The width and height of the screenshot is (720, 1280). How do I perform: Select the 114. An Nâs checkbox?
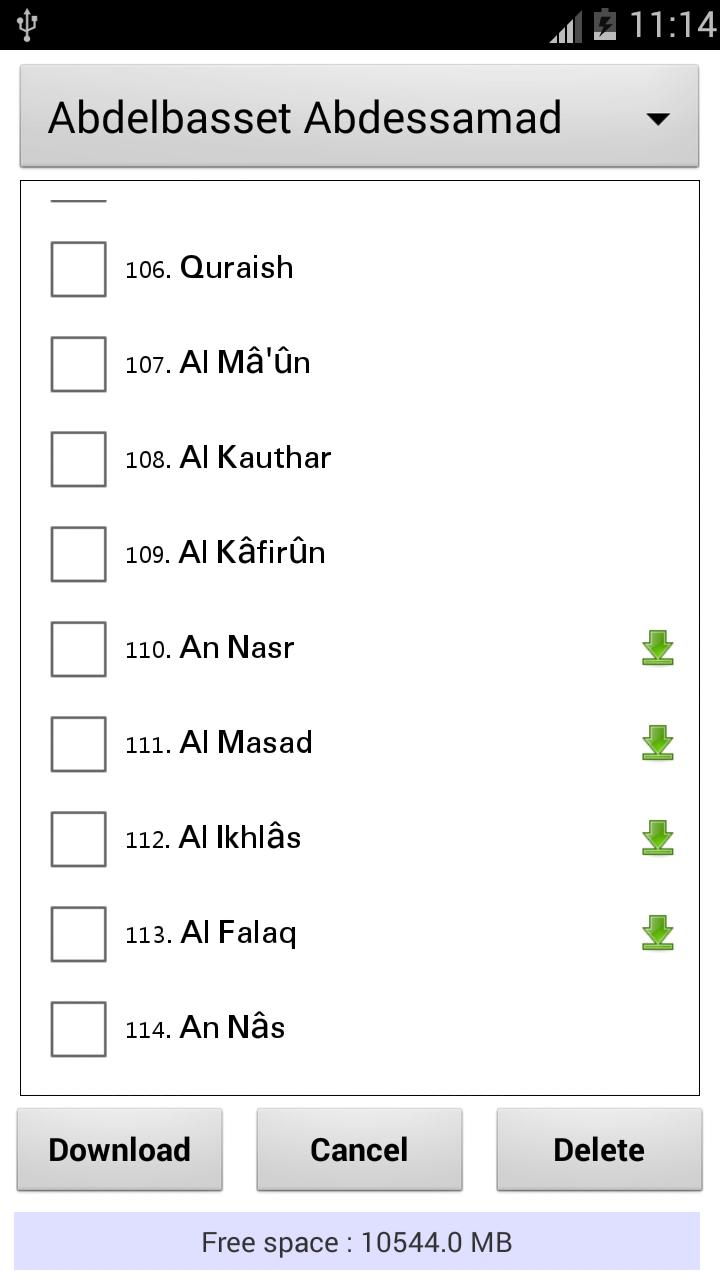point(78,1029)
